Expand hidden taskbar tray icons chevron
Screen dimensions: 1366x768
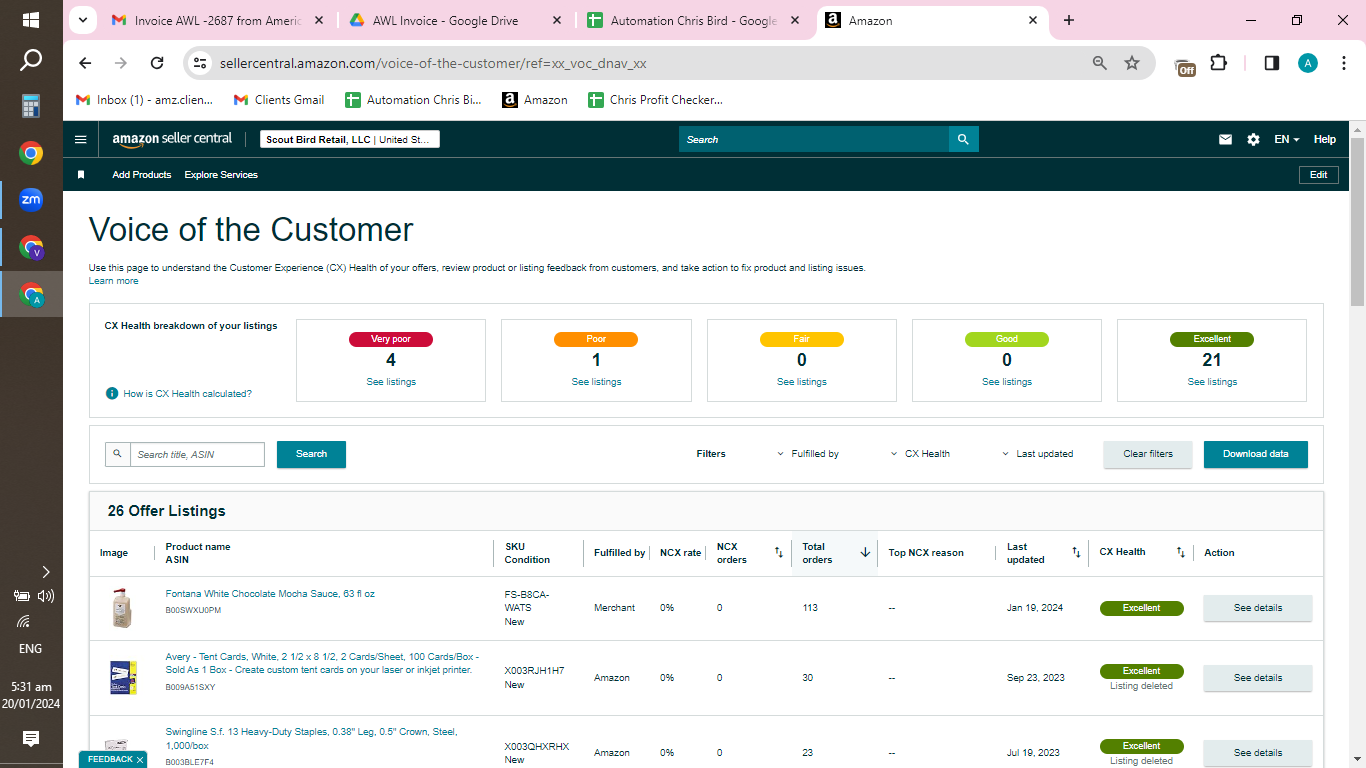pos(45,572)
